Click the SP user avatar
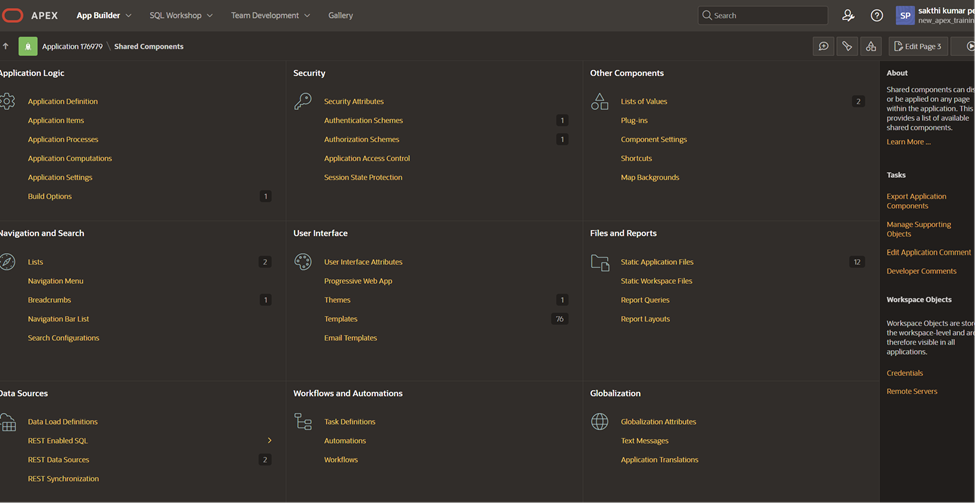 coord(905,16)
